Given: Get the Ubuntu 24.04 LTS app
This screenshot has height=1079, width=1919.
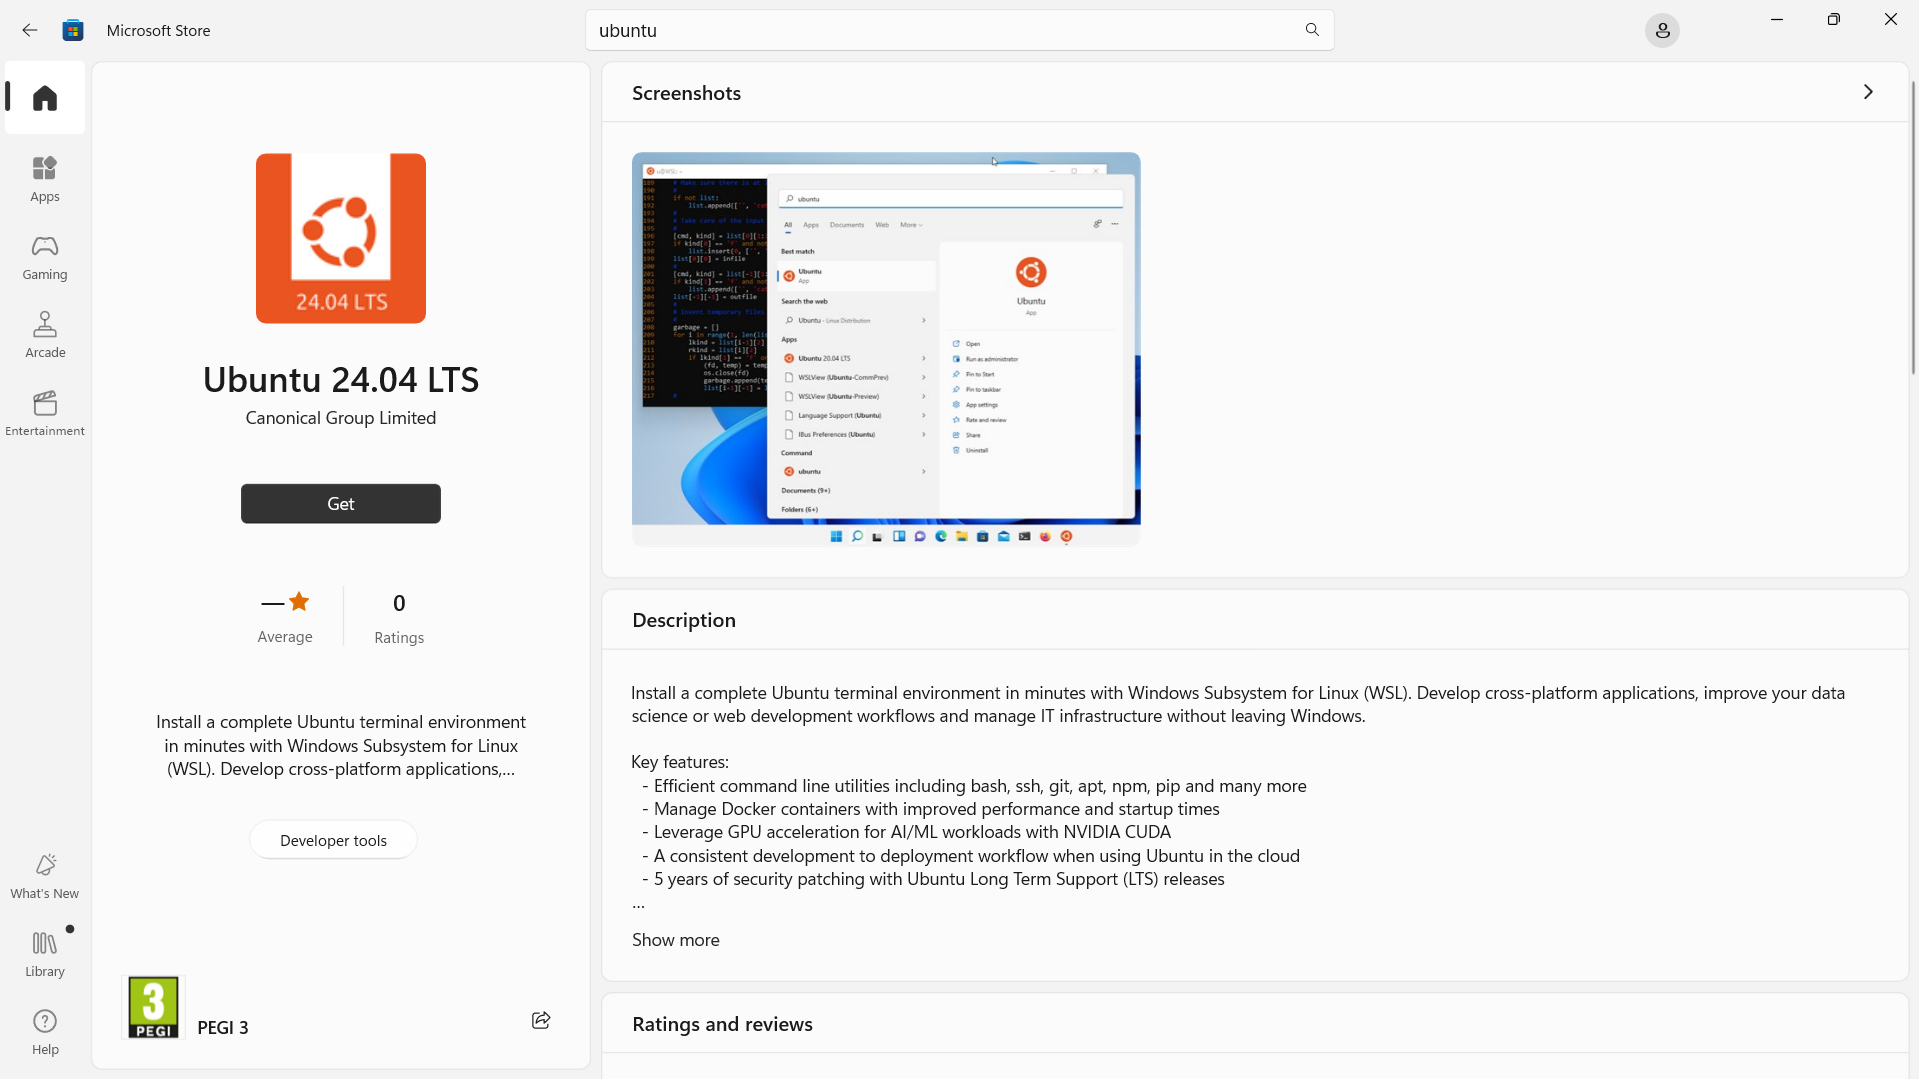Looking at the screenshot, I should (x=340, y=503).
